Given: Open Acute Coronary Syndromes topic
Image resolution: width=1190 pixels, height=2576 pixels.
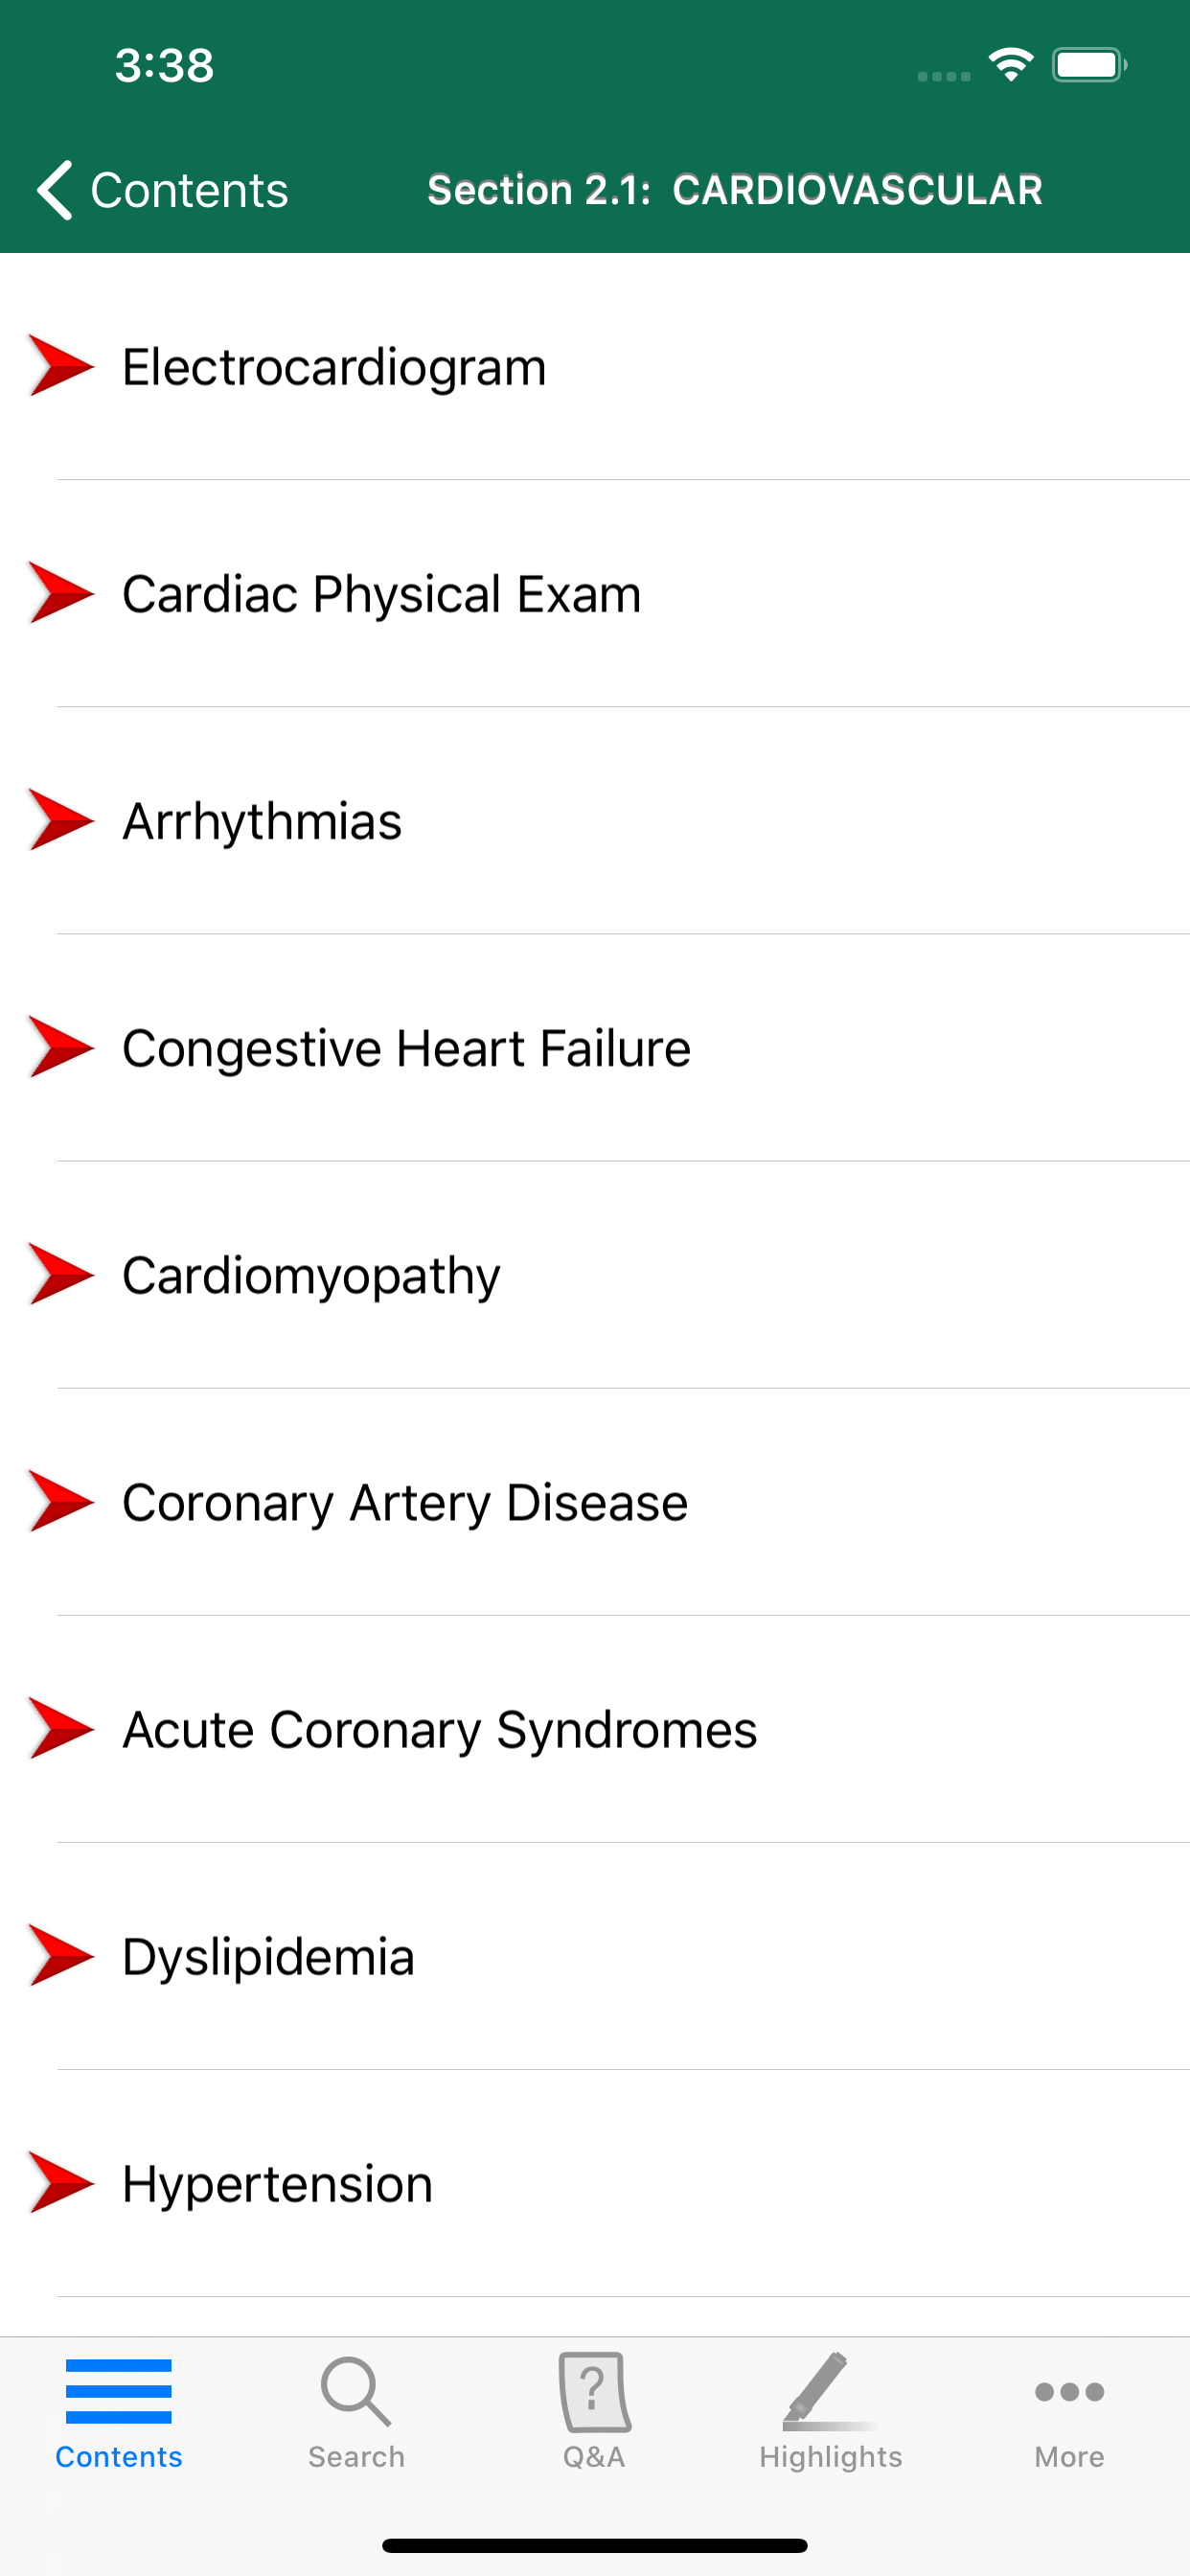Looking at the screenshot, I should (439, 1729).
